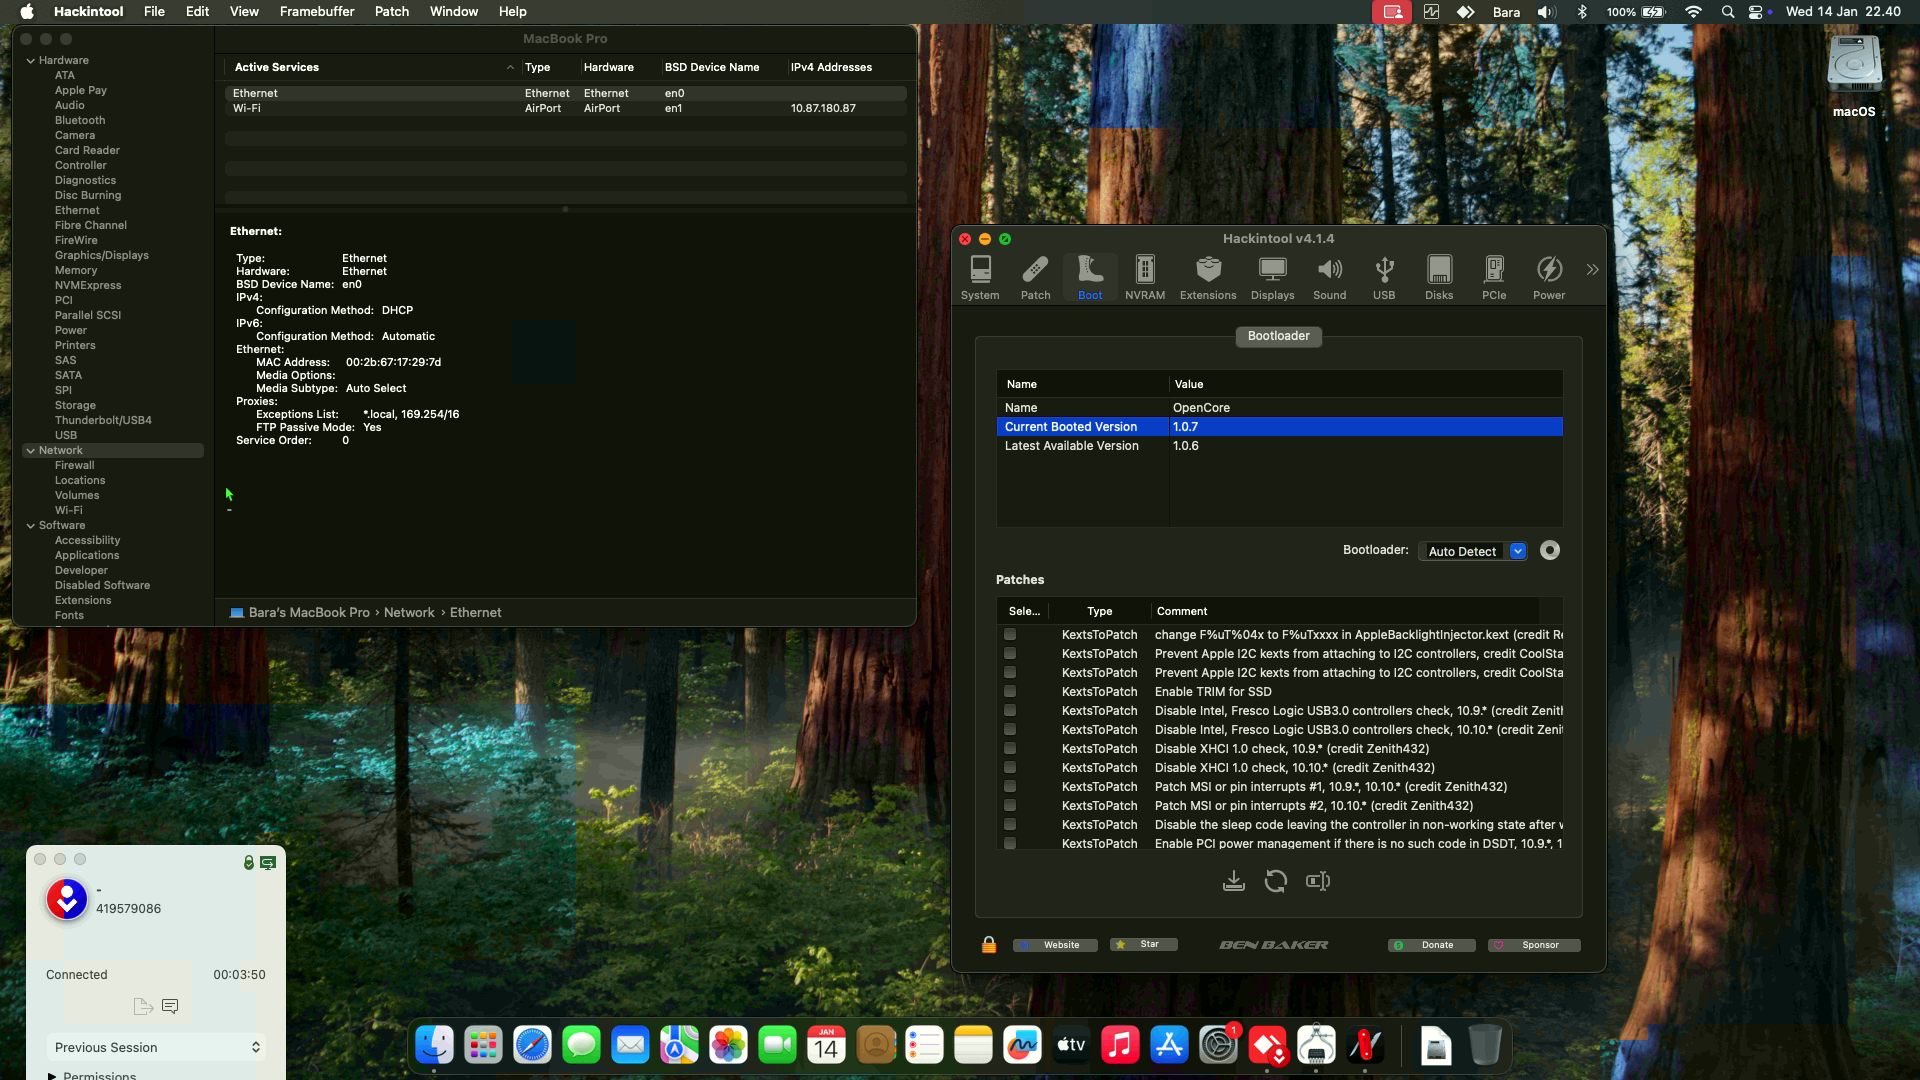Screen dimensions: 1920x1080
Task: Click the refresh patches icon
Action: 1275,881
